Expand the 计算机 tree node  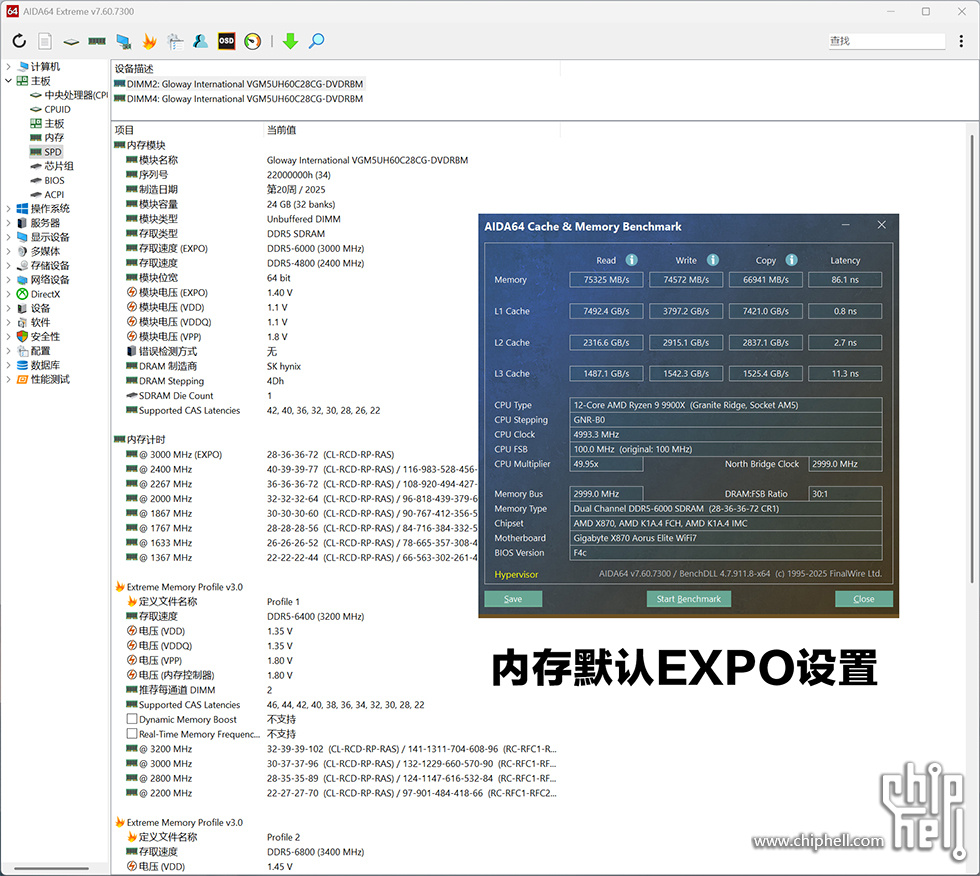click(x=8, y=67)
